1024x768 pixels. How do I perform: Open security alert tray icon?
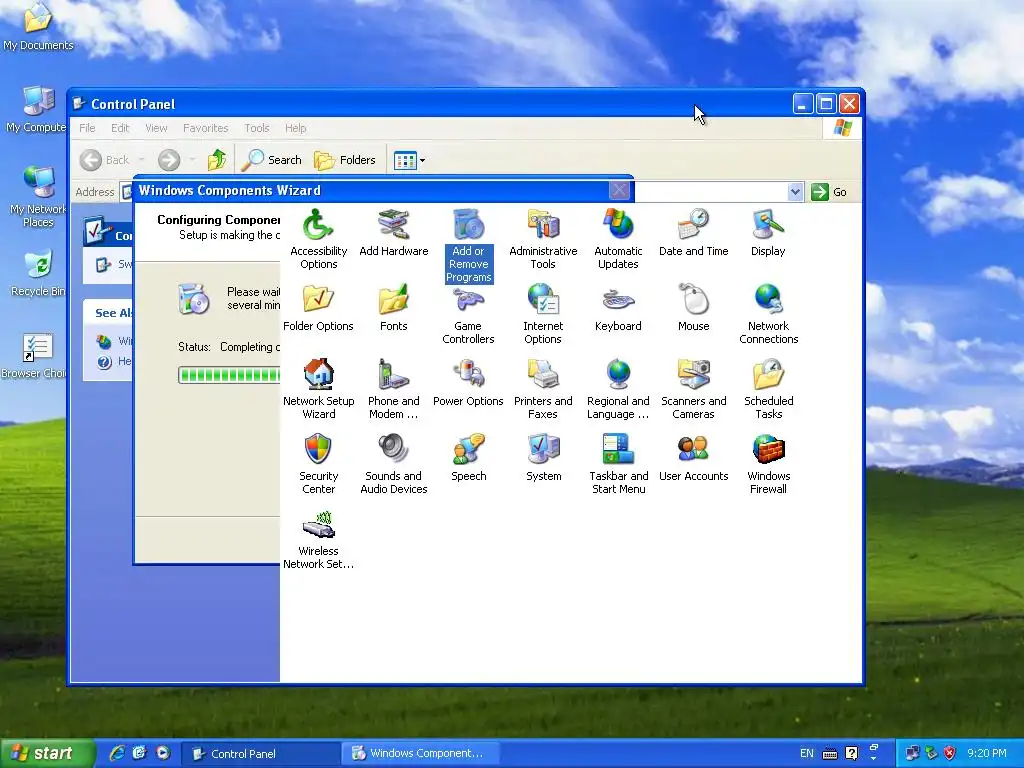[950, 753]
